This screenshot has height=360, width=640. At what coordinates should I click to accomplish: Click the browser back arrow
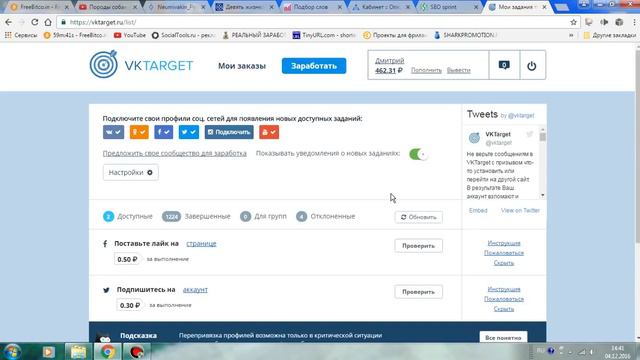point(9,22)
